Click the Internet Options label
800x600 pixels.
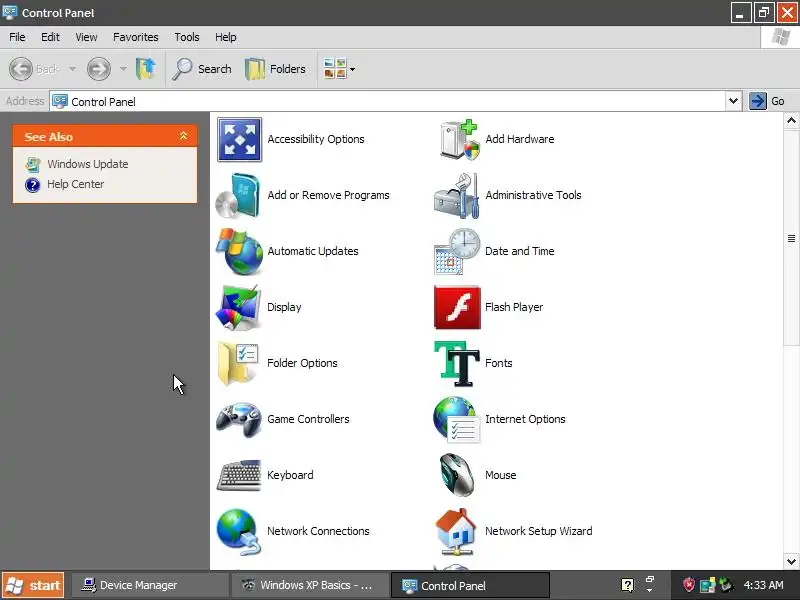pos(525,419)
